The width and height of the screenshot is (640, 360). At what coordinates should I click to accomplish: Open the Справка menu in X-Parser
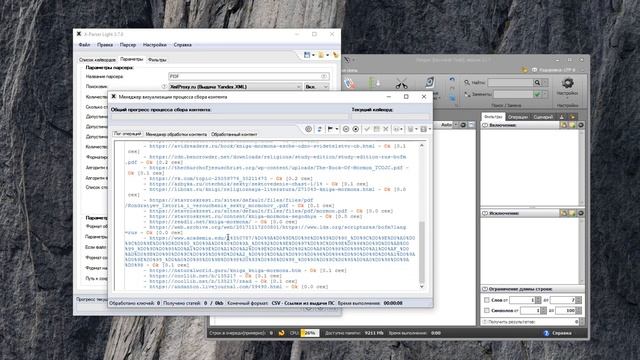coord(182,45)
